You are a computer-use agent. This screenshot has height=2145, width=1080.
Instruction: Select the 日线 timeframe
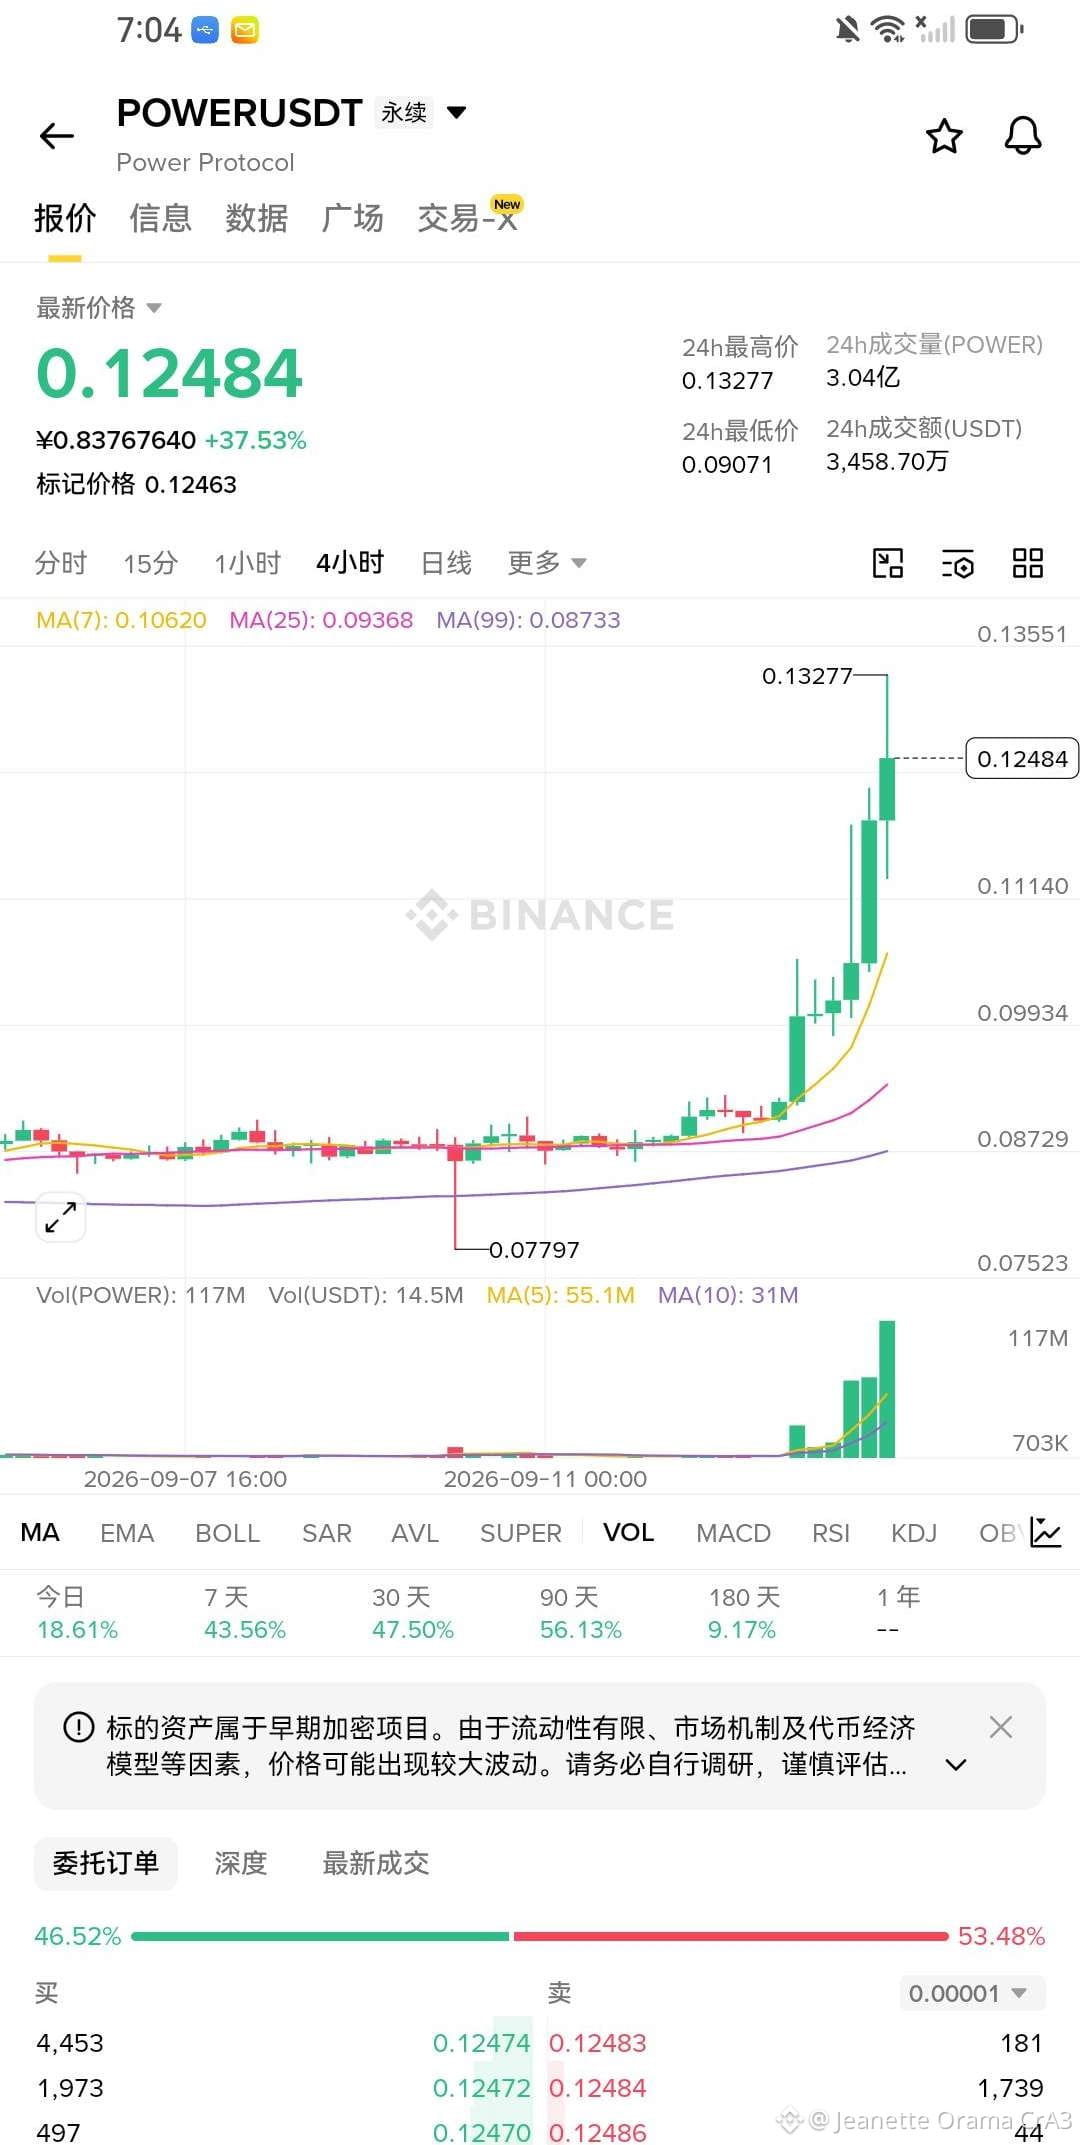[446, 563]
